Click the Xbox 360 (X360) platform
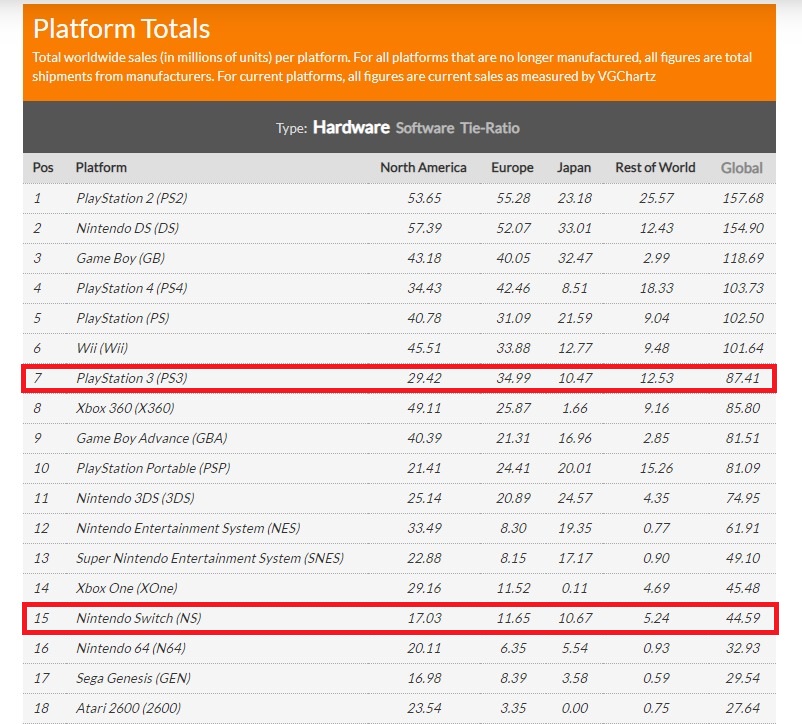Screen dimensions: 802x724 pyautogui.click(x=125, y=408)
